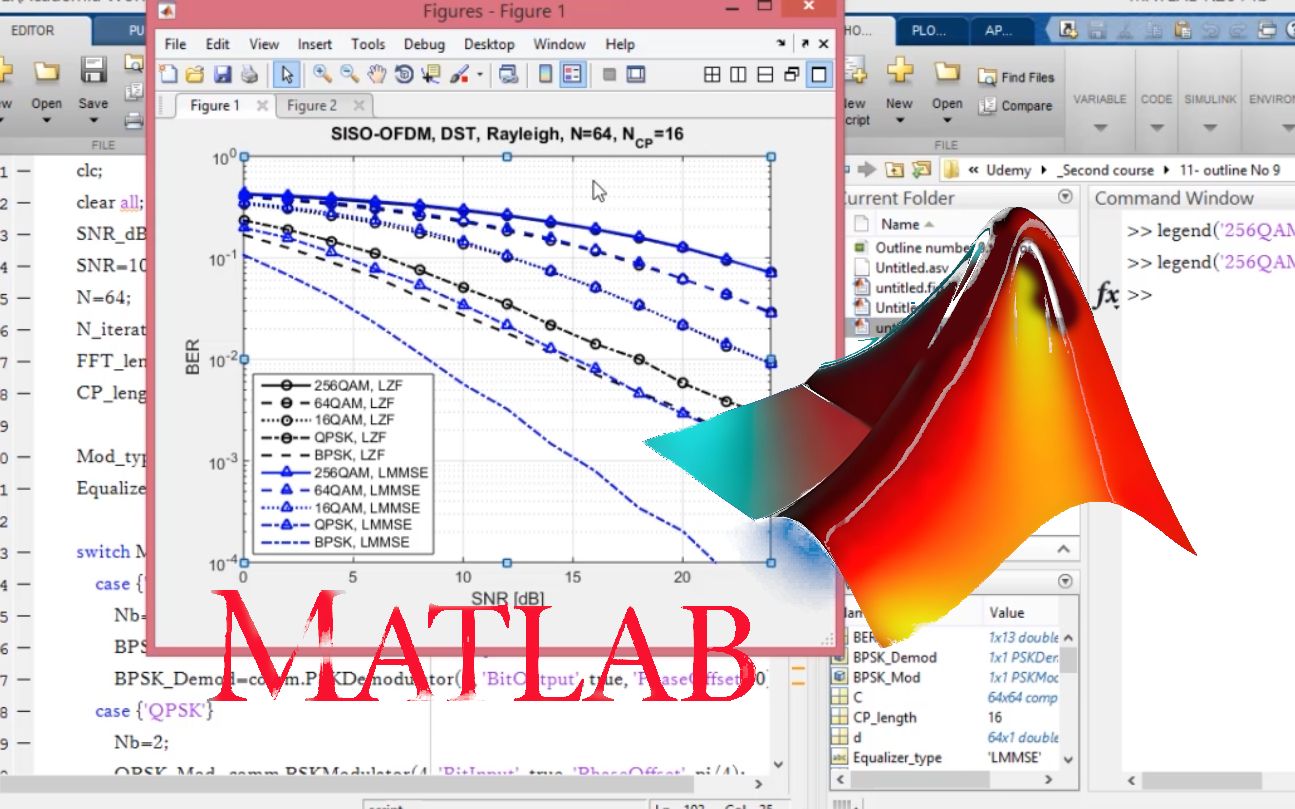This screenshot has height=809, width=1295.
Task: Print the figure using the printer icon
Action: click(249, 74)
